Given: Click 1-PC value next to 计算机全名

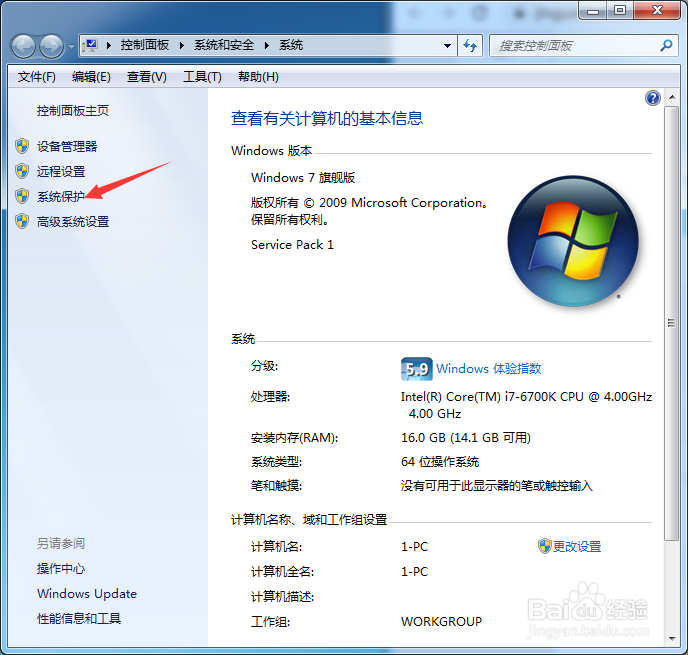Looking at the screenshot, I should coord(414,572).
